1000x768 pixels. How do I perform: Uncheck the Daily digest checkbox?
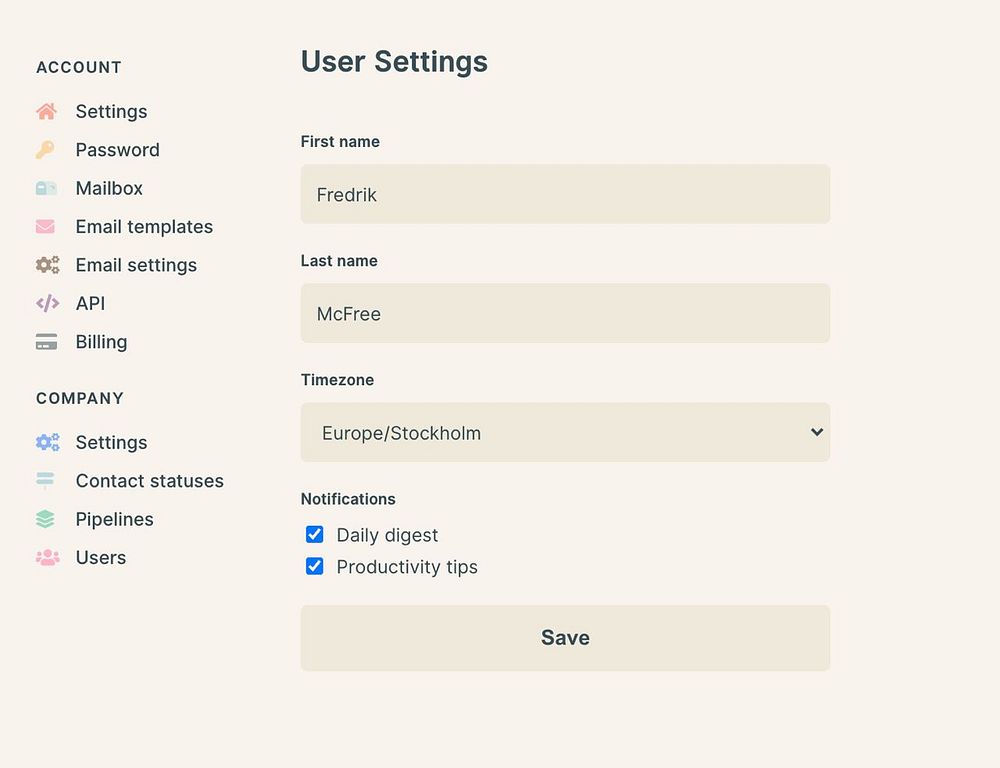(315, 534)
